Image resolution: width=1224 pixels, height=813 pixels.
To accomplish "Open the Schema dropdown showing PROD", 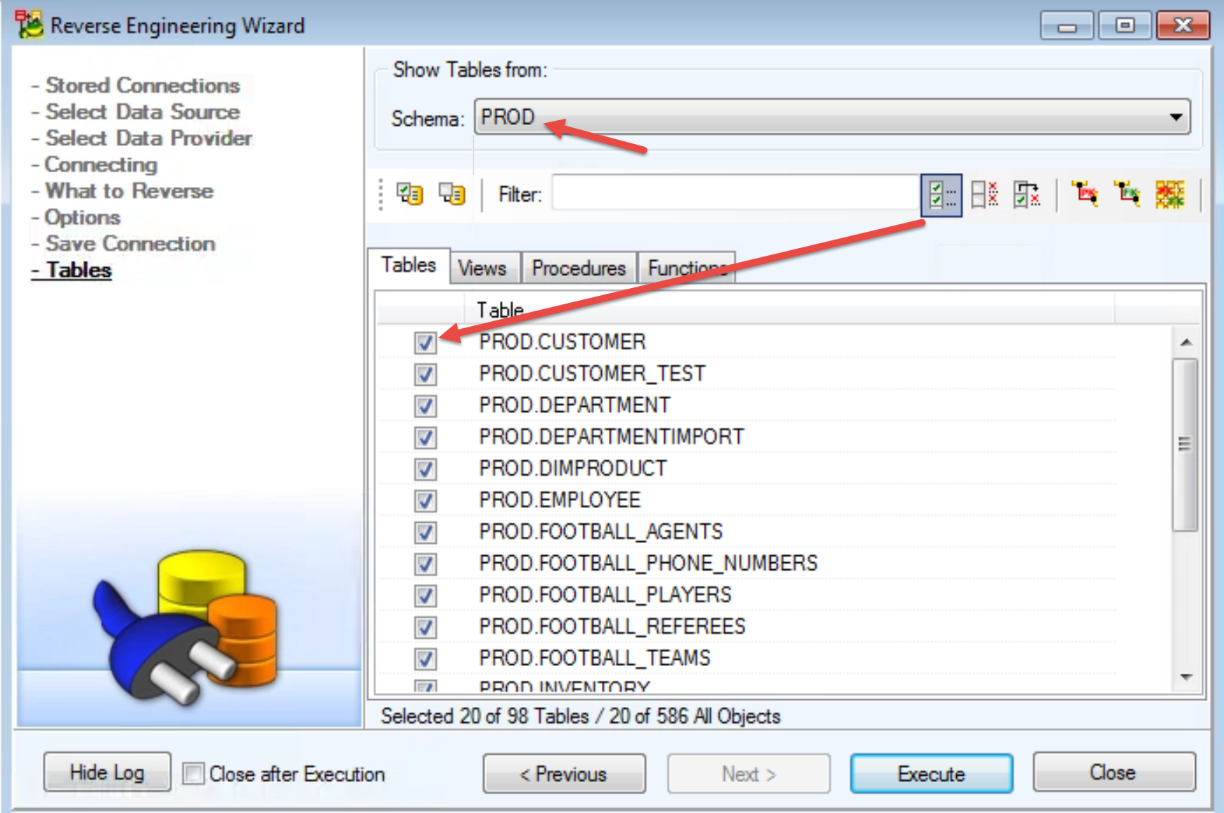I will (x=832, y=117).
